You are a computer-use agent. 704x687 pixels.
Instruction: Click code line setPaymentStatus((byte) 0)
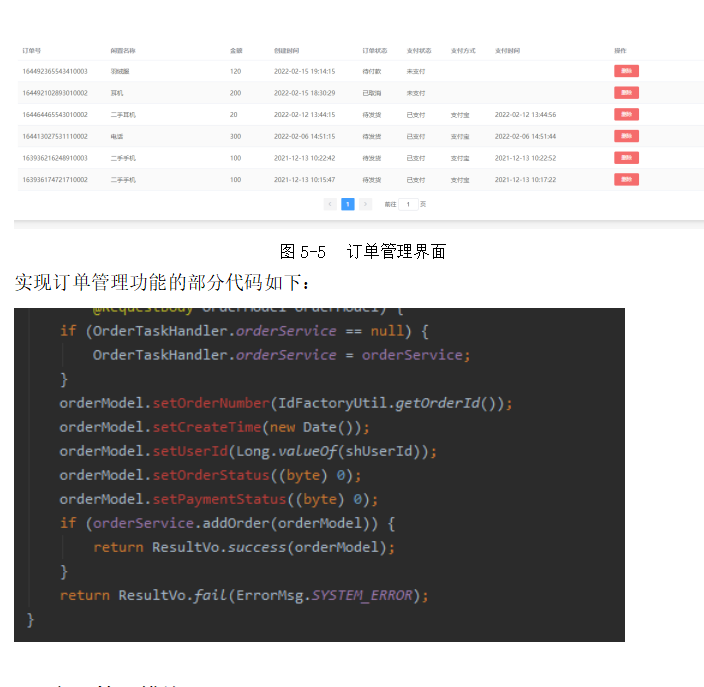pos(219,499)
